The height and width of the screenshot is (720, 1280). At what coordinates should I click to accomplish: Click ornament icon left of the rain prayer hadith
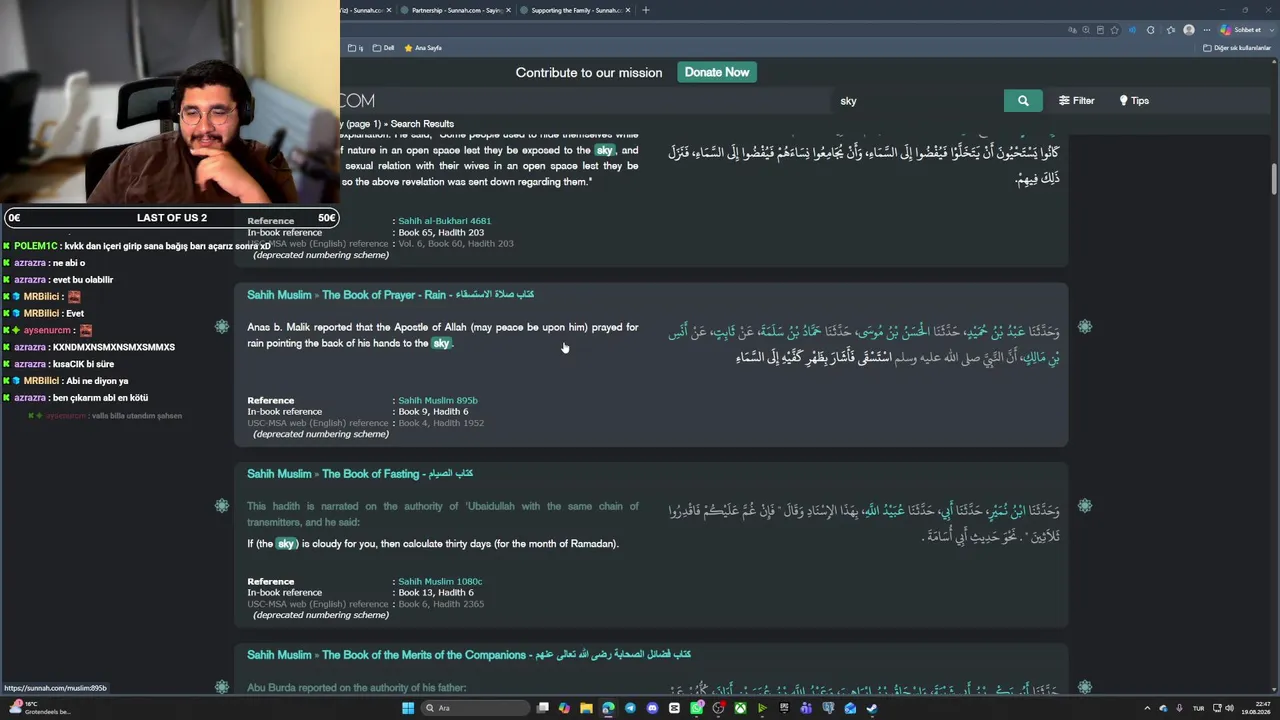(x=222, y=327)
